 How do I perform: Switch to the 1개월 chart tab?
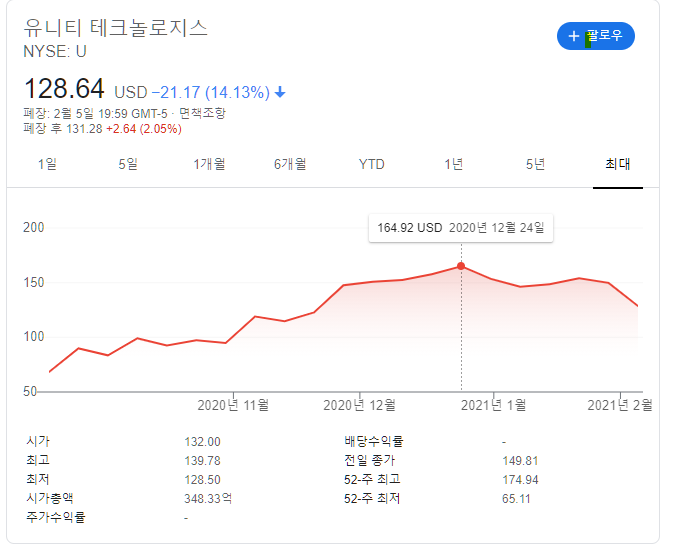(209, 164)
